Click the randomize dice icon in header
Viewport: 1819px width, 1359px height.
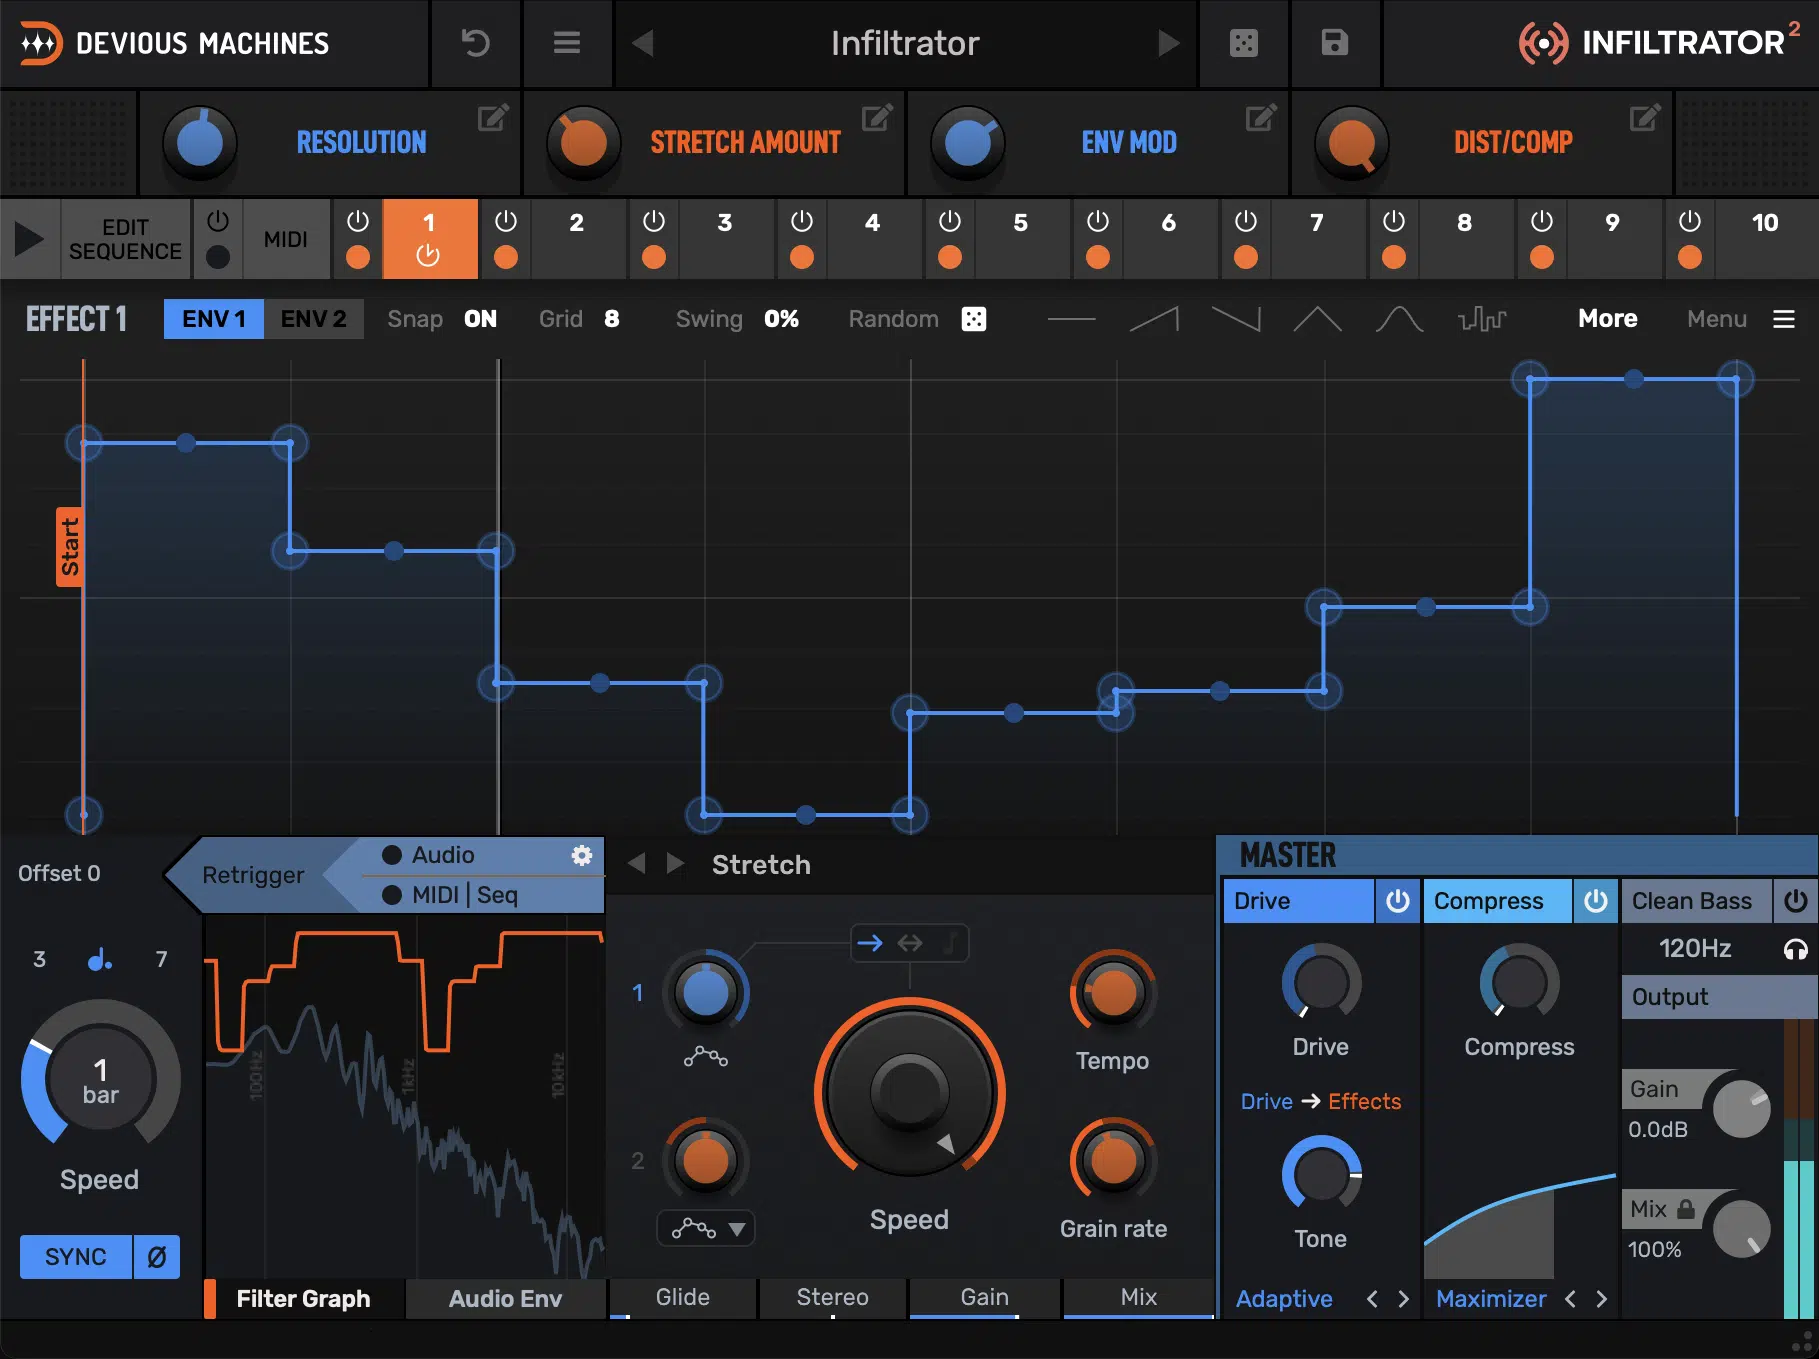coord(1243,43)
